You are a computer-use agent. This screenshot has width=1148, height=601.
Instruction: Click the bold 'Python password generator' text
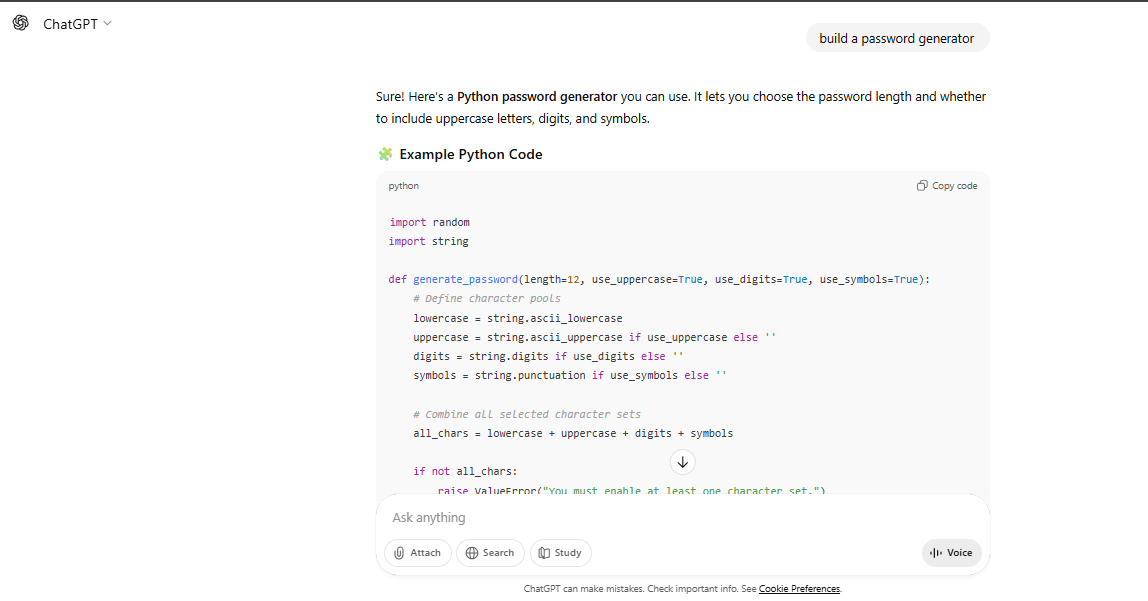pos(537,97)
